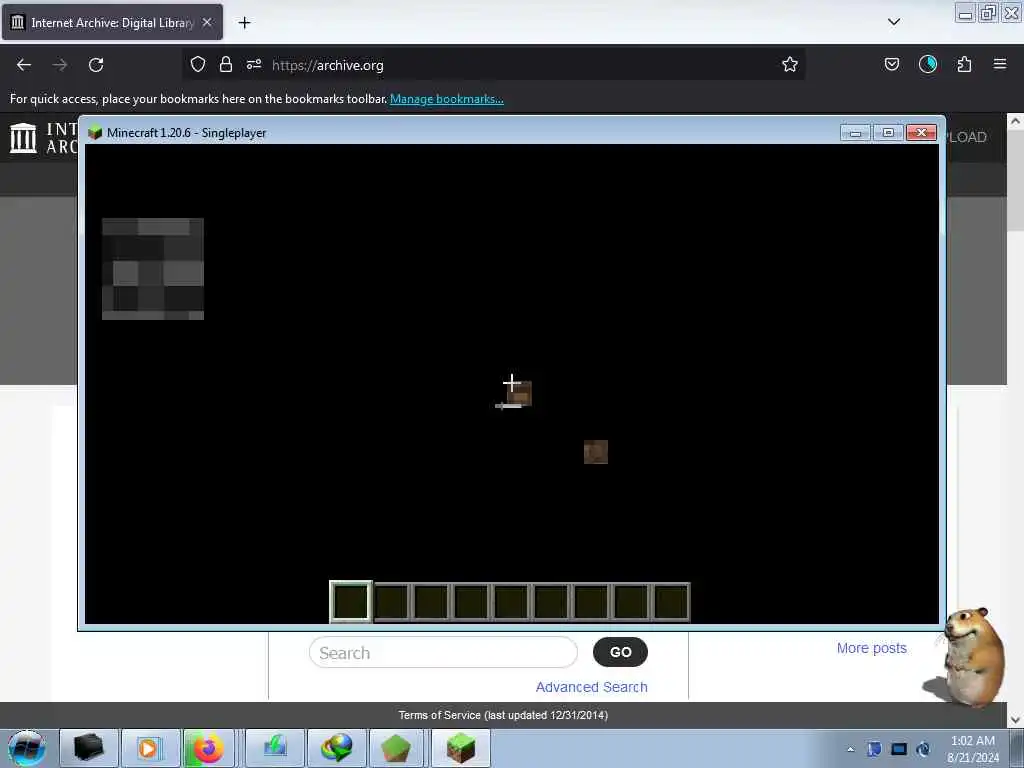1024x768 pixels.
Task: Minimize the Firefox browser window
Action: 966,13
